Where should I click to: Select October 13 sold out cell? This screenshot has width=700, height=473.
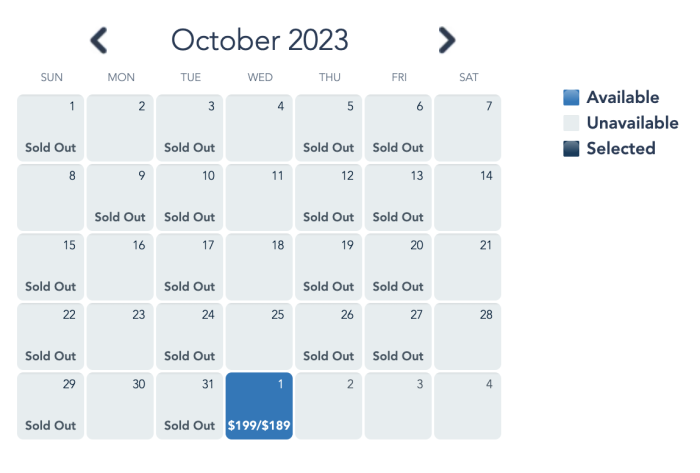(x=398, y=197)
